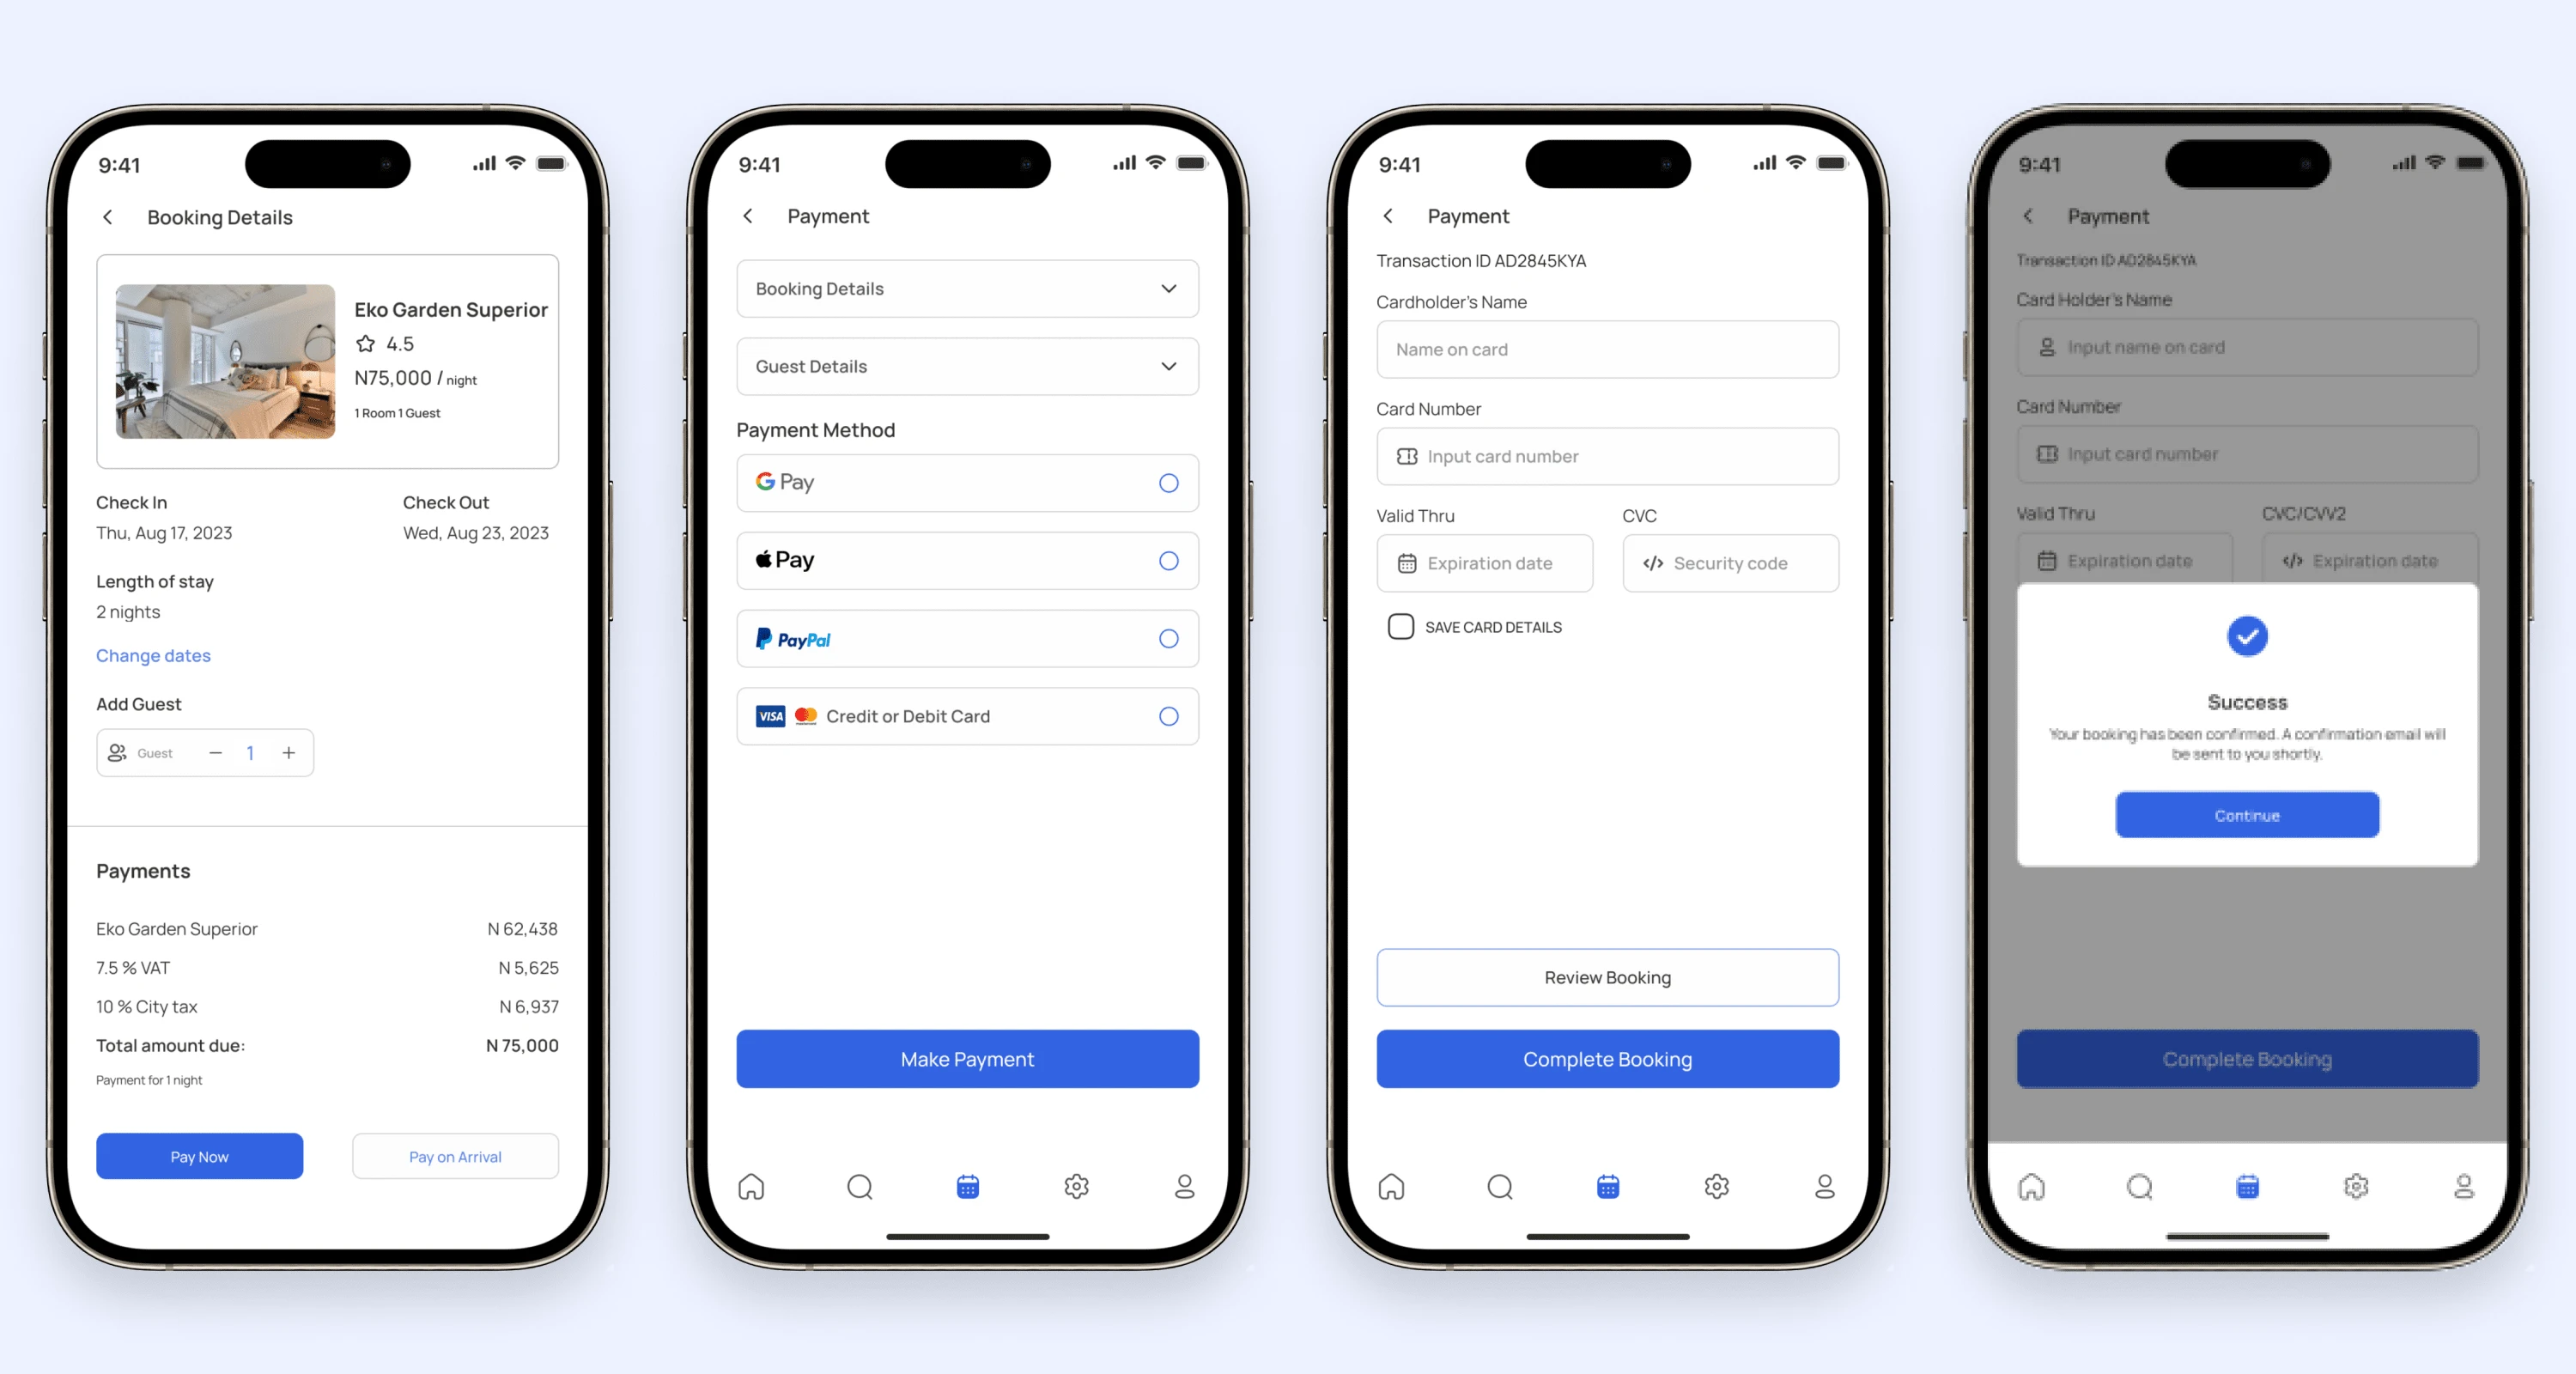Tap the back arrow on Booking Details screen
Viewport: 2576px width, 1374px height.
click(109, 216)
